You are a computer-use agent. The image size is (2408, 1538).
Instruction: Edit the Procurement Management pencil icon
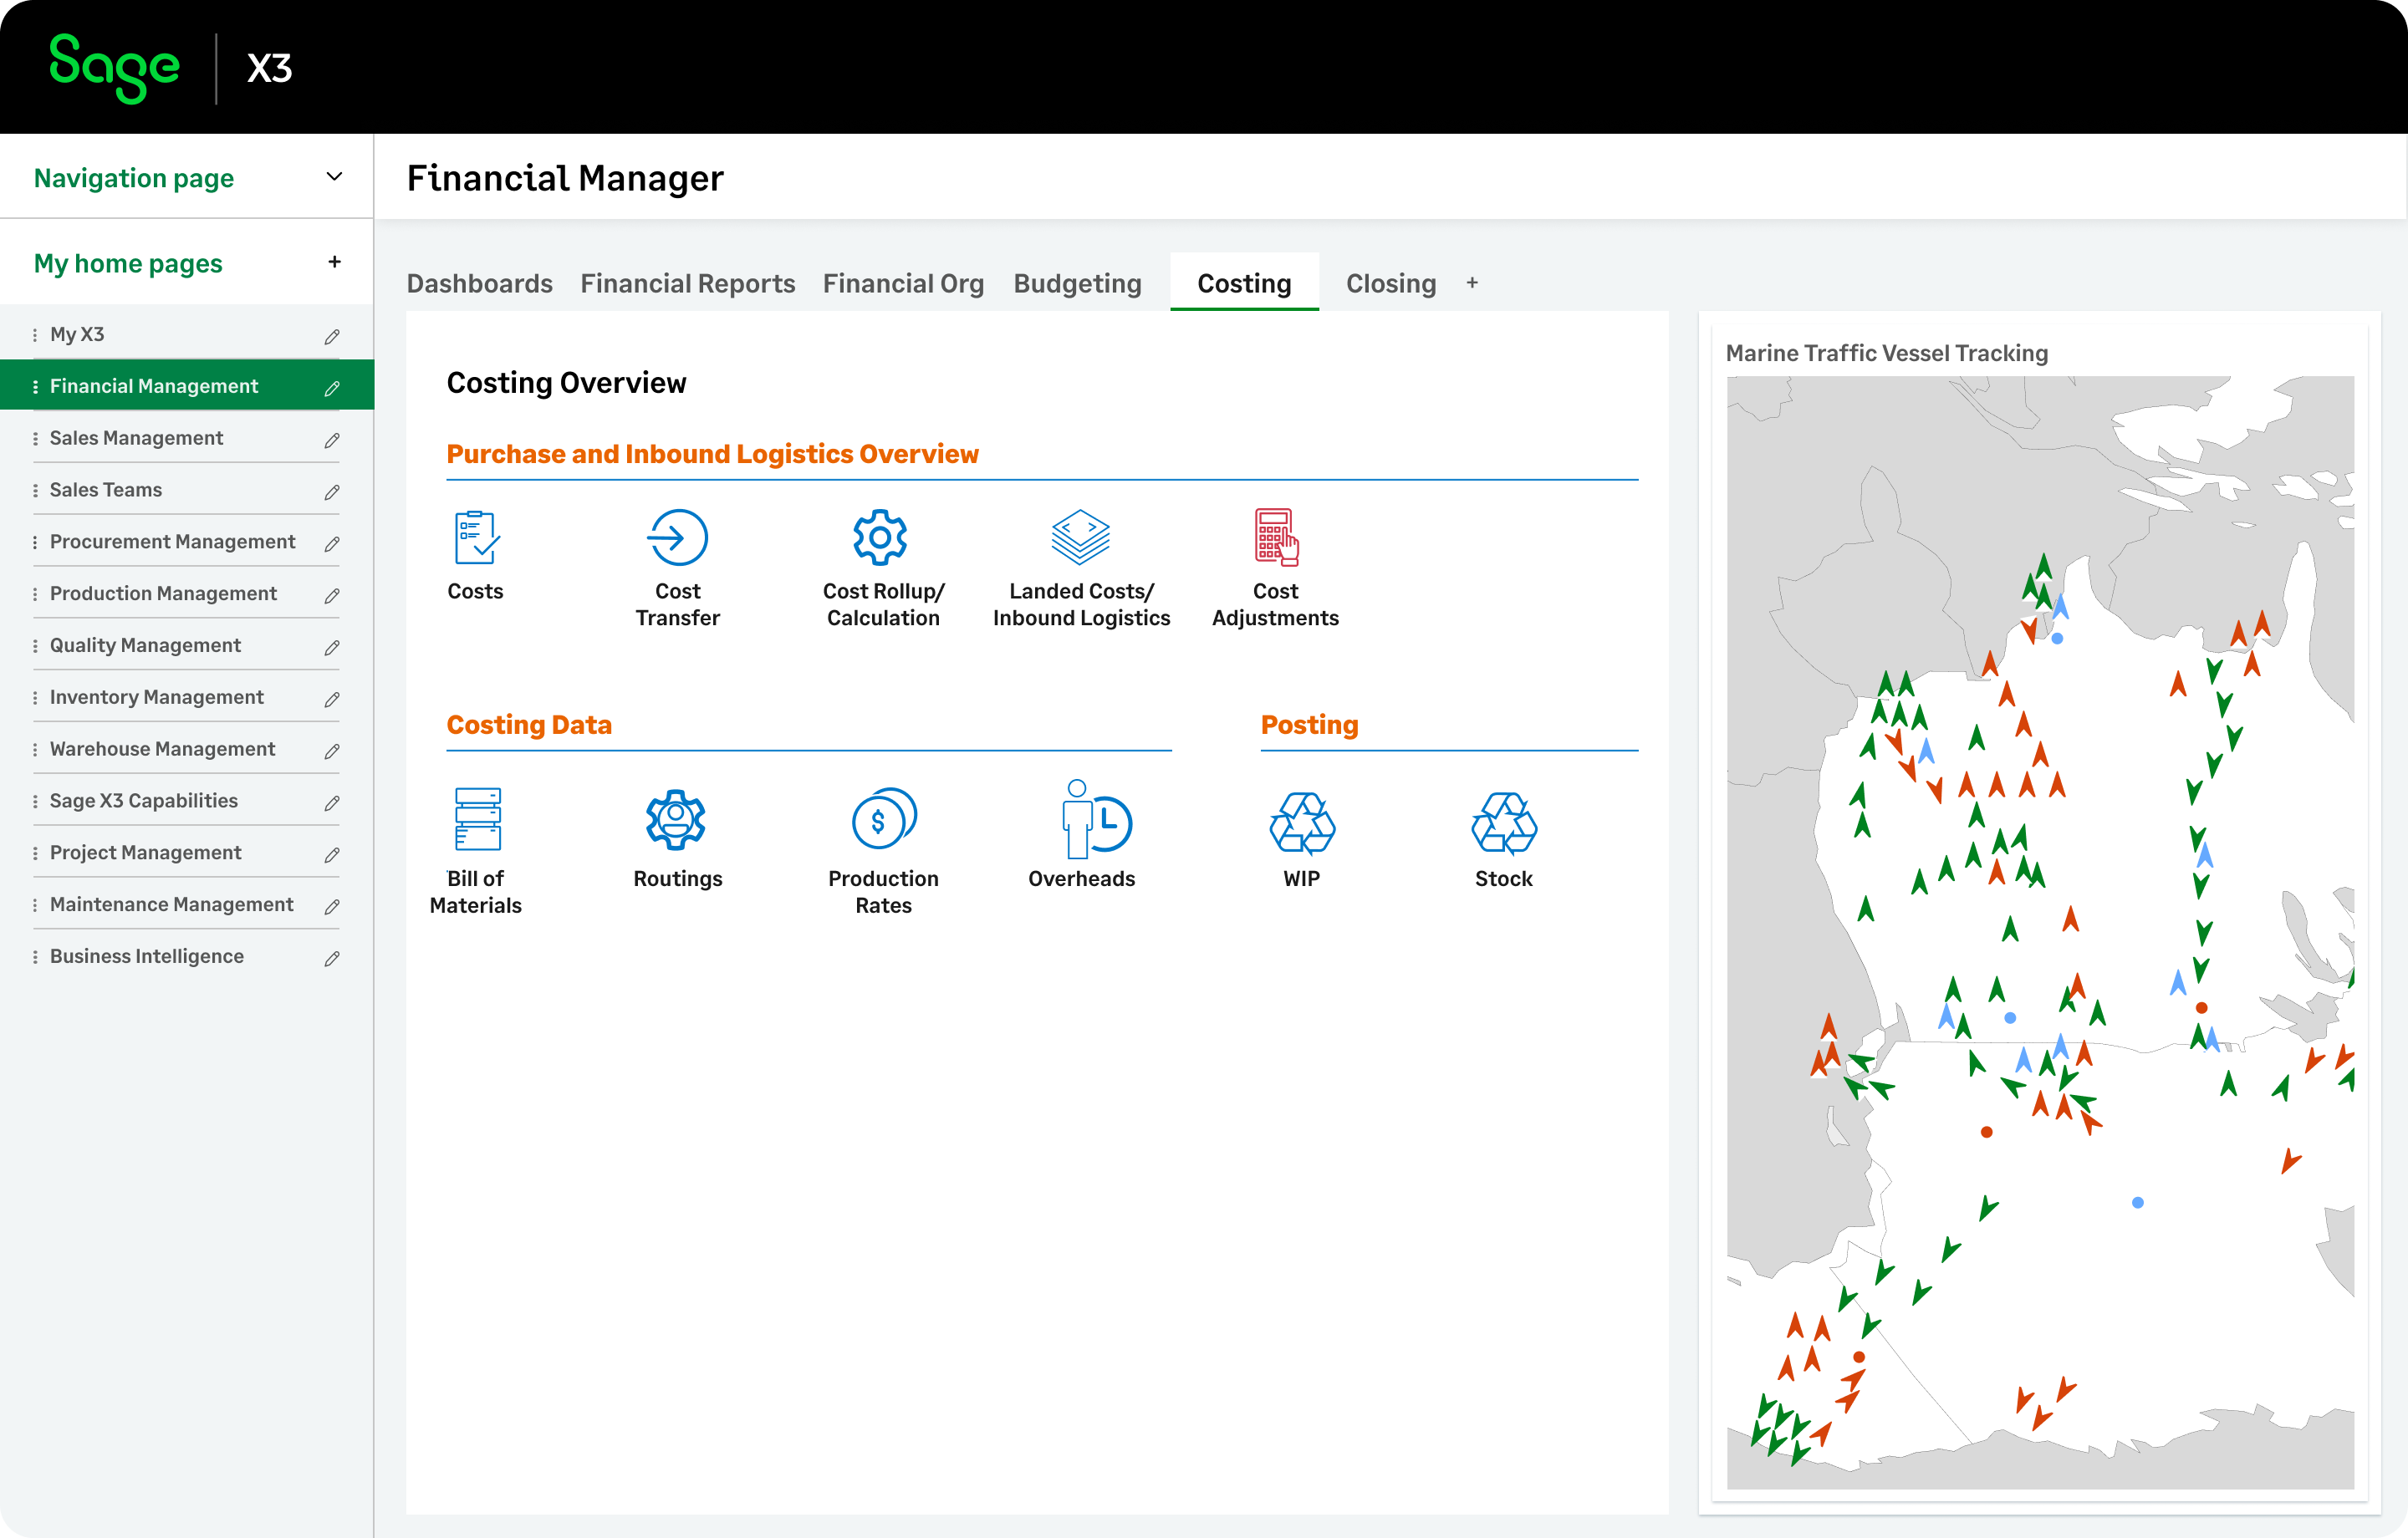pos(332,543)
